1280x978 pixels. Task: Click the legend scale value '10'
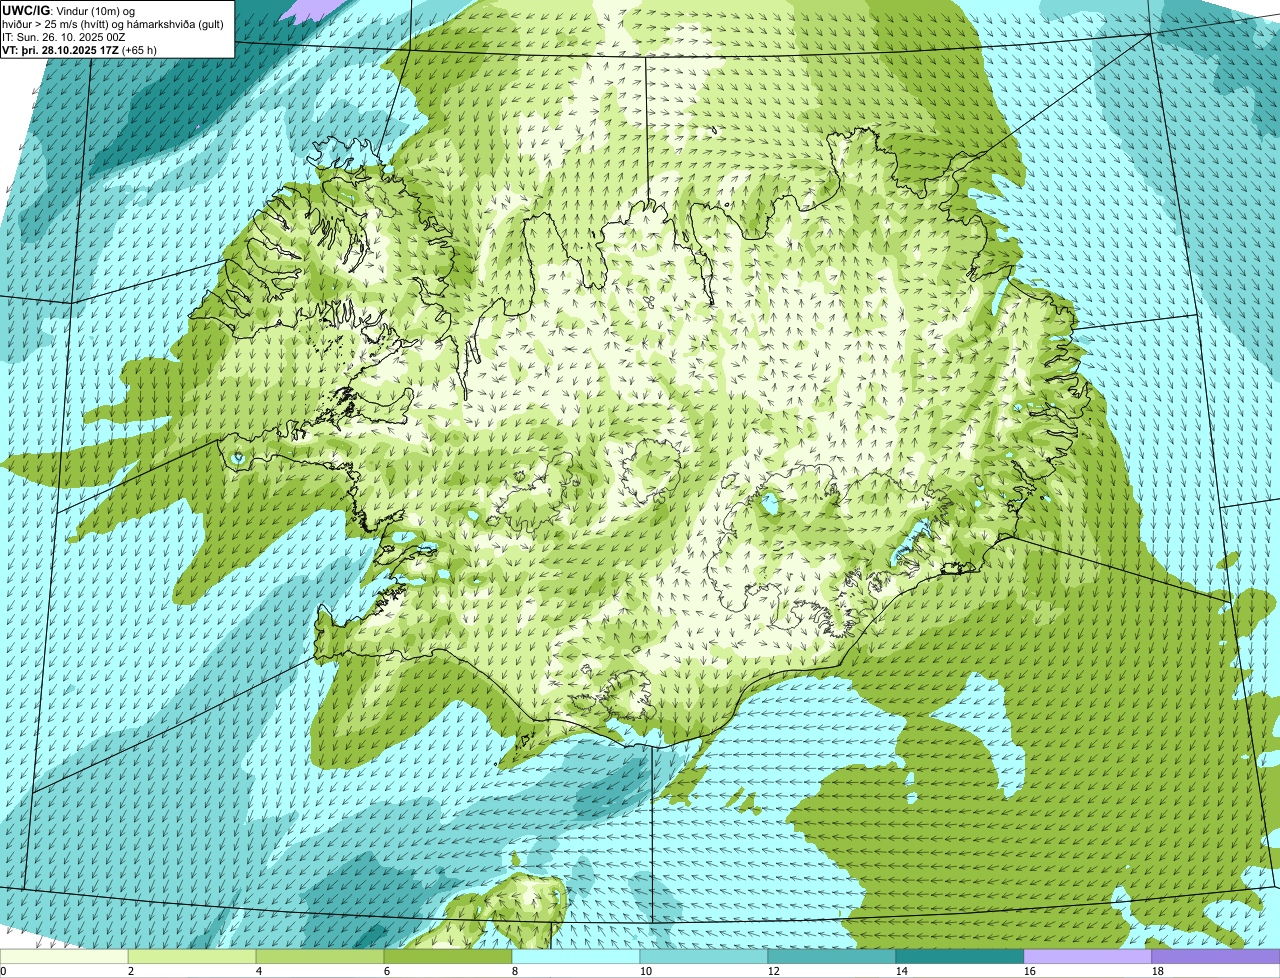[x=646, y=971]
